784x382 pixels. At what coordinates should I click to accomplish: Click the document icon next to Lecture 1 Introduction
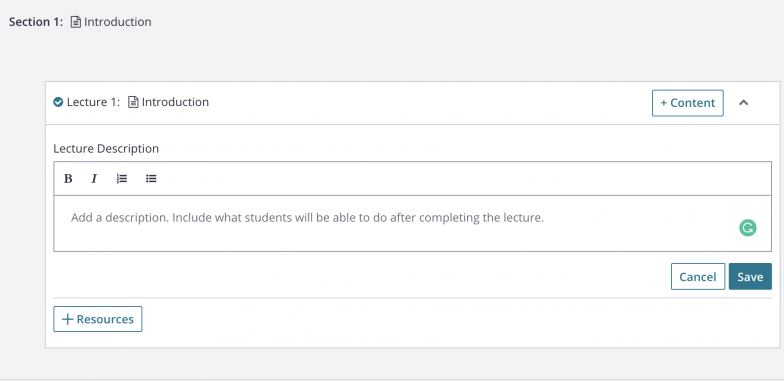[x=133, y=102]
